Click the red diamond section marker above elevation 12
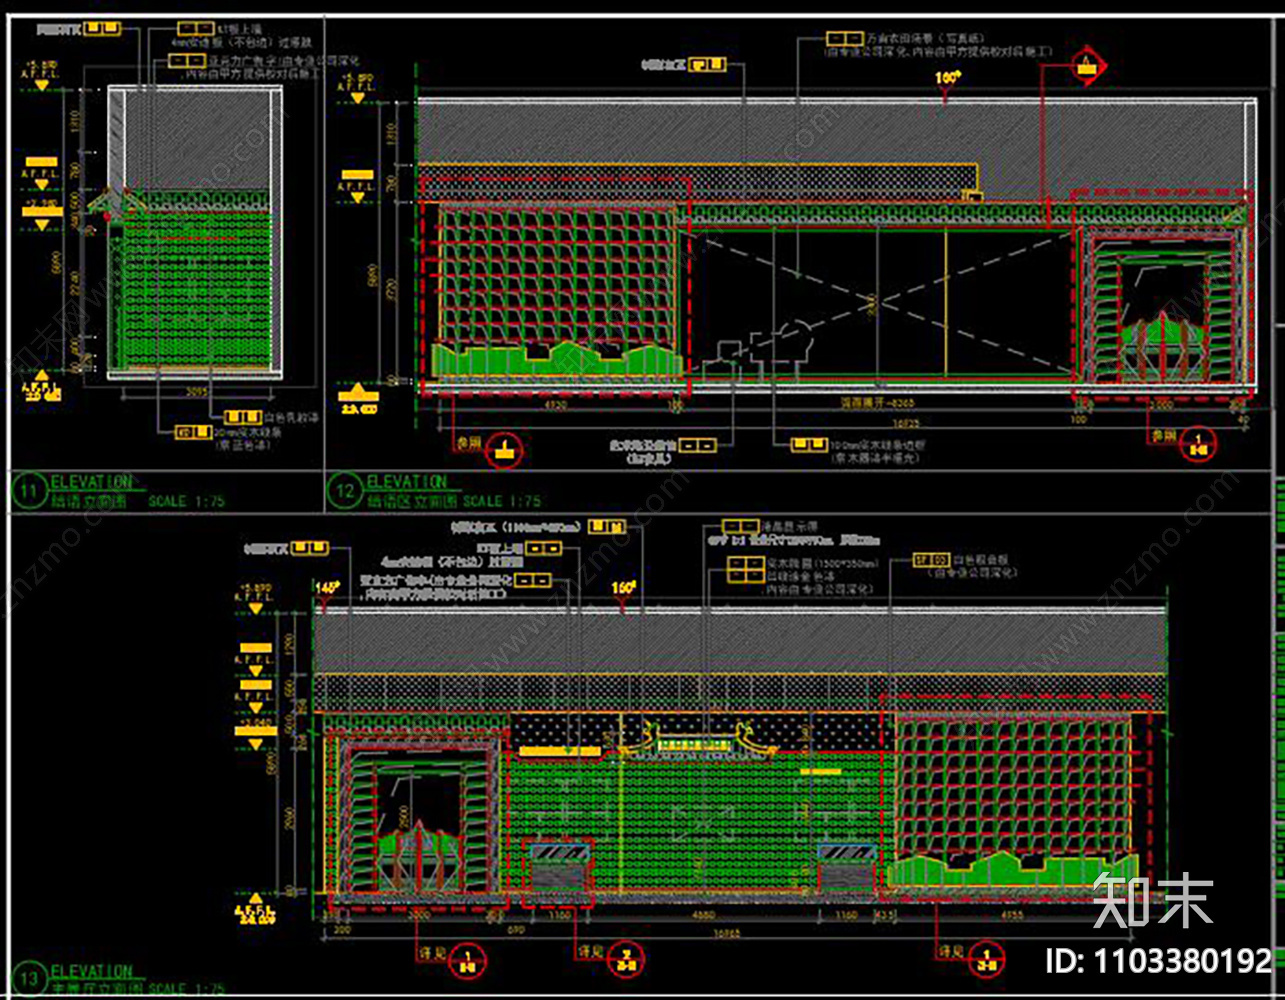The width and height of the screenshot is (1285, 1000). point(1086,67)
